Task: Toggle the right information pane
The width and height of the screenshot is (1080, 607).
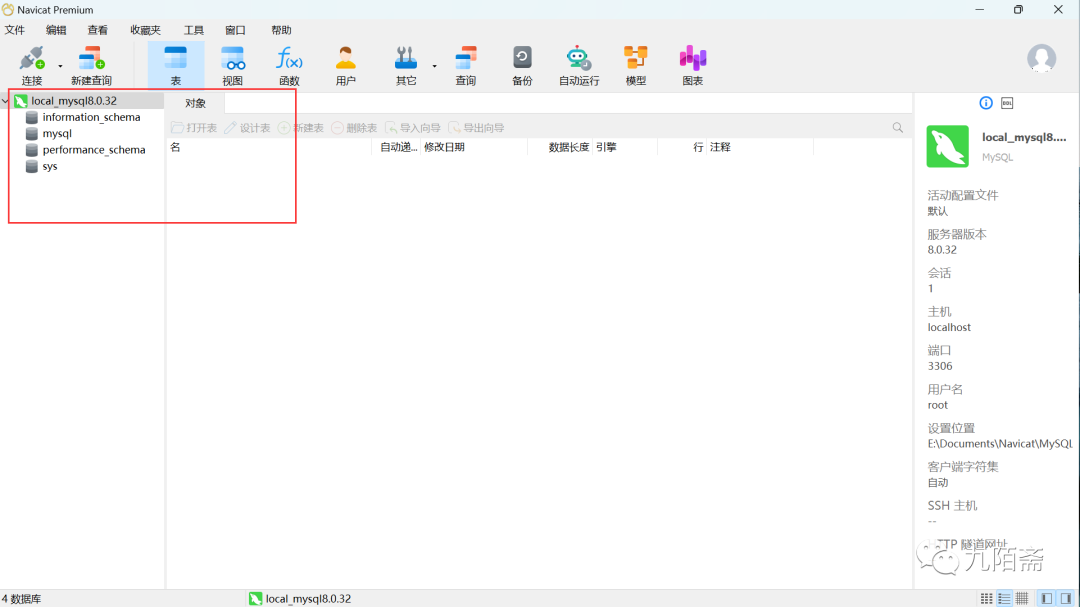Action: coord(1066,599)
